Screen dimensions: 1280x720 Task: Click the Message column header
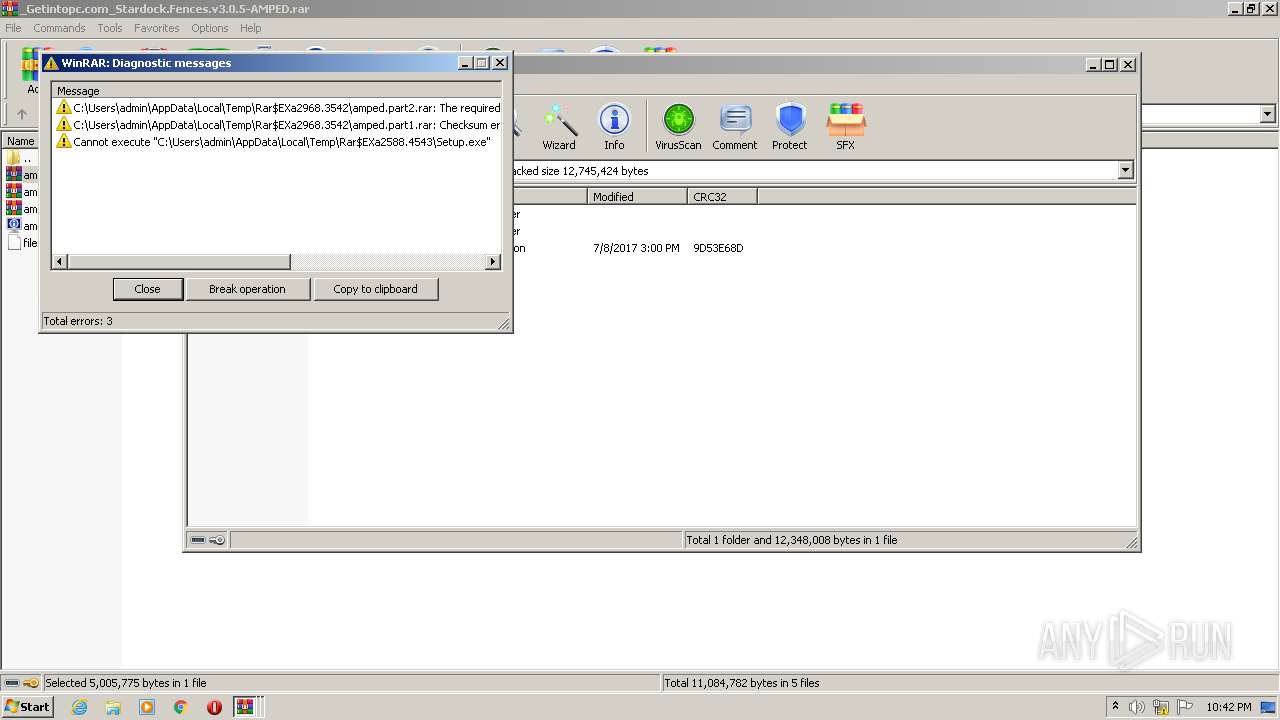click(277, 91)
